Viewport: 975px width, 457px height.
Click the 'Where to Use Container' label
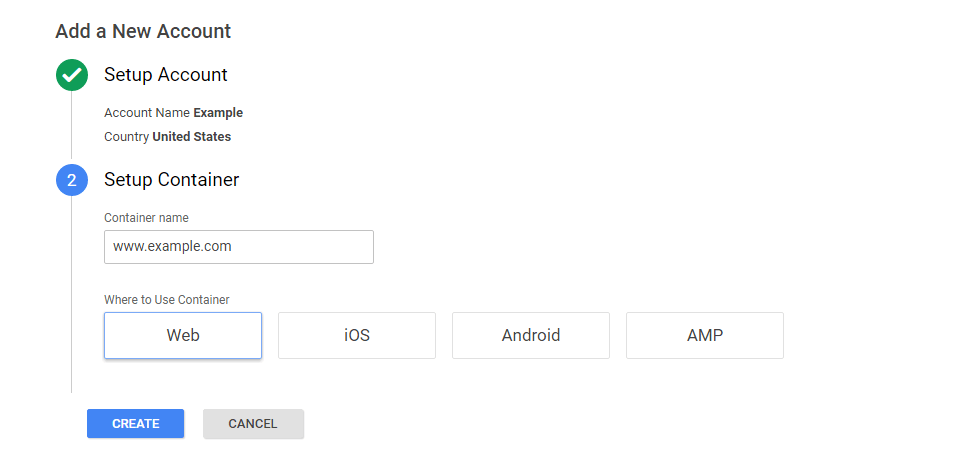(x=167, y=300)
